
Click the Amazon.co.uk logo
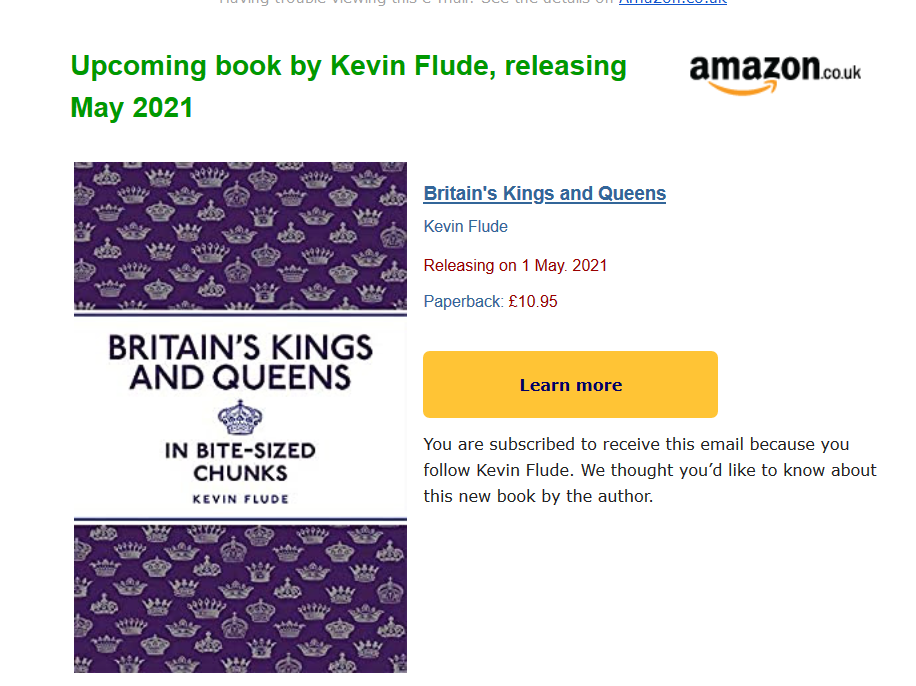click(x=775, y=75)
